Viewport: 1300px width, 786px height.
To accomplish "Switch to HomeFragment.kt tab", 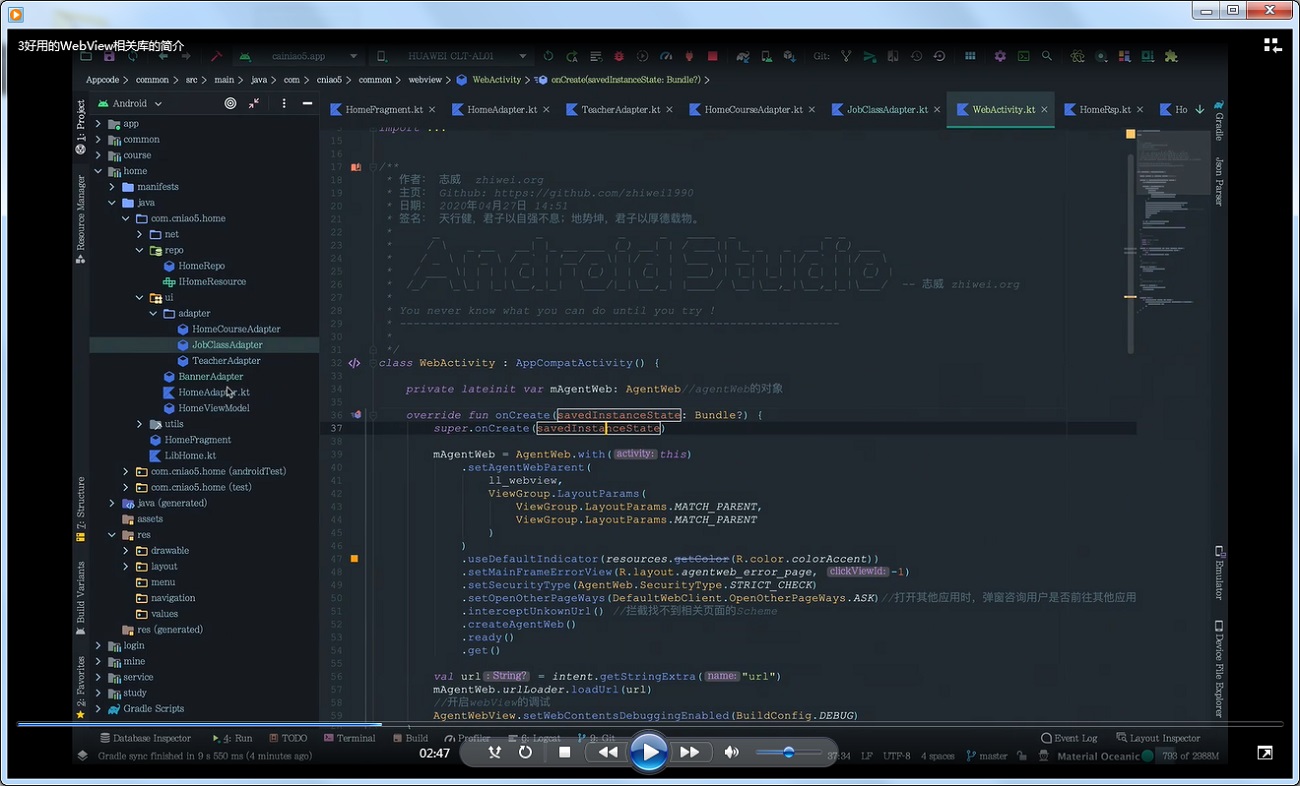I will point(383,109).
